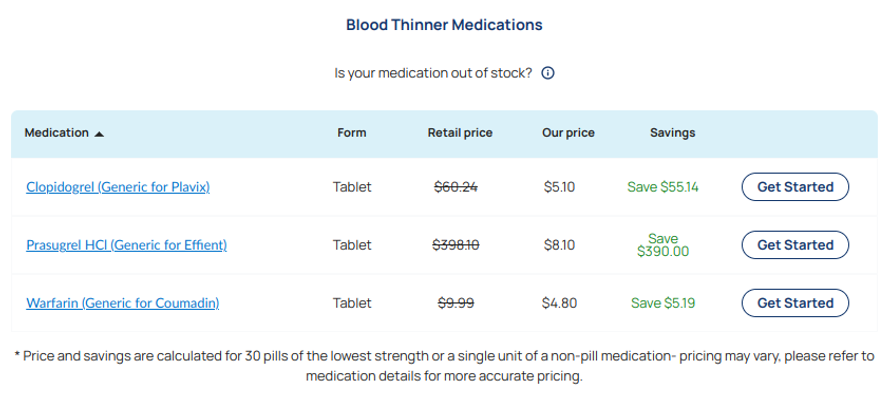Open Warfarin (Generic for Coumadin) link
890x403 pixels.
point(123,303)
